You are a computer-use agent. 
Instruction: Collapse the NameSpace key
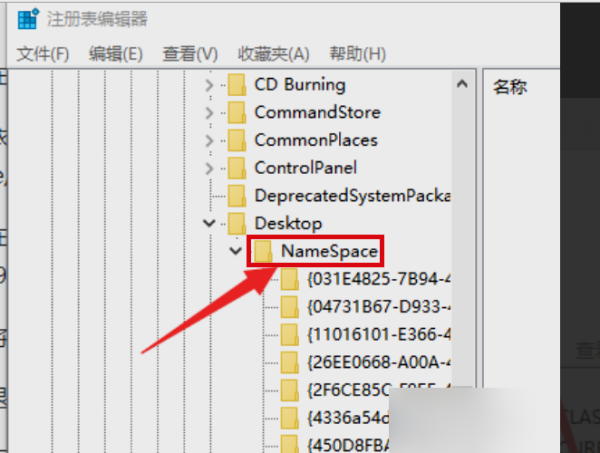(x=235, y=251)
